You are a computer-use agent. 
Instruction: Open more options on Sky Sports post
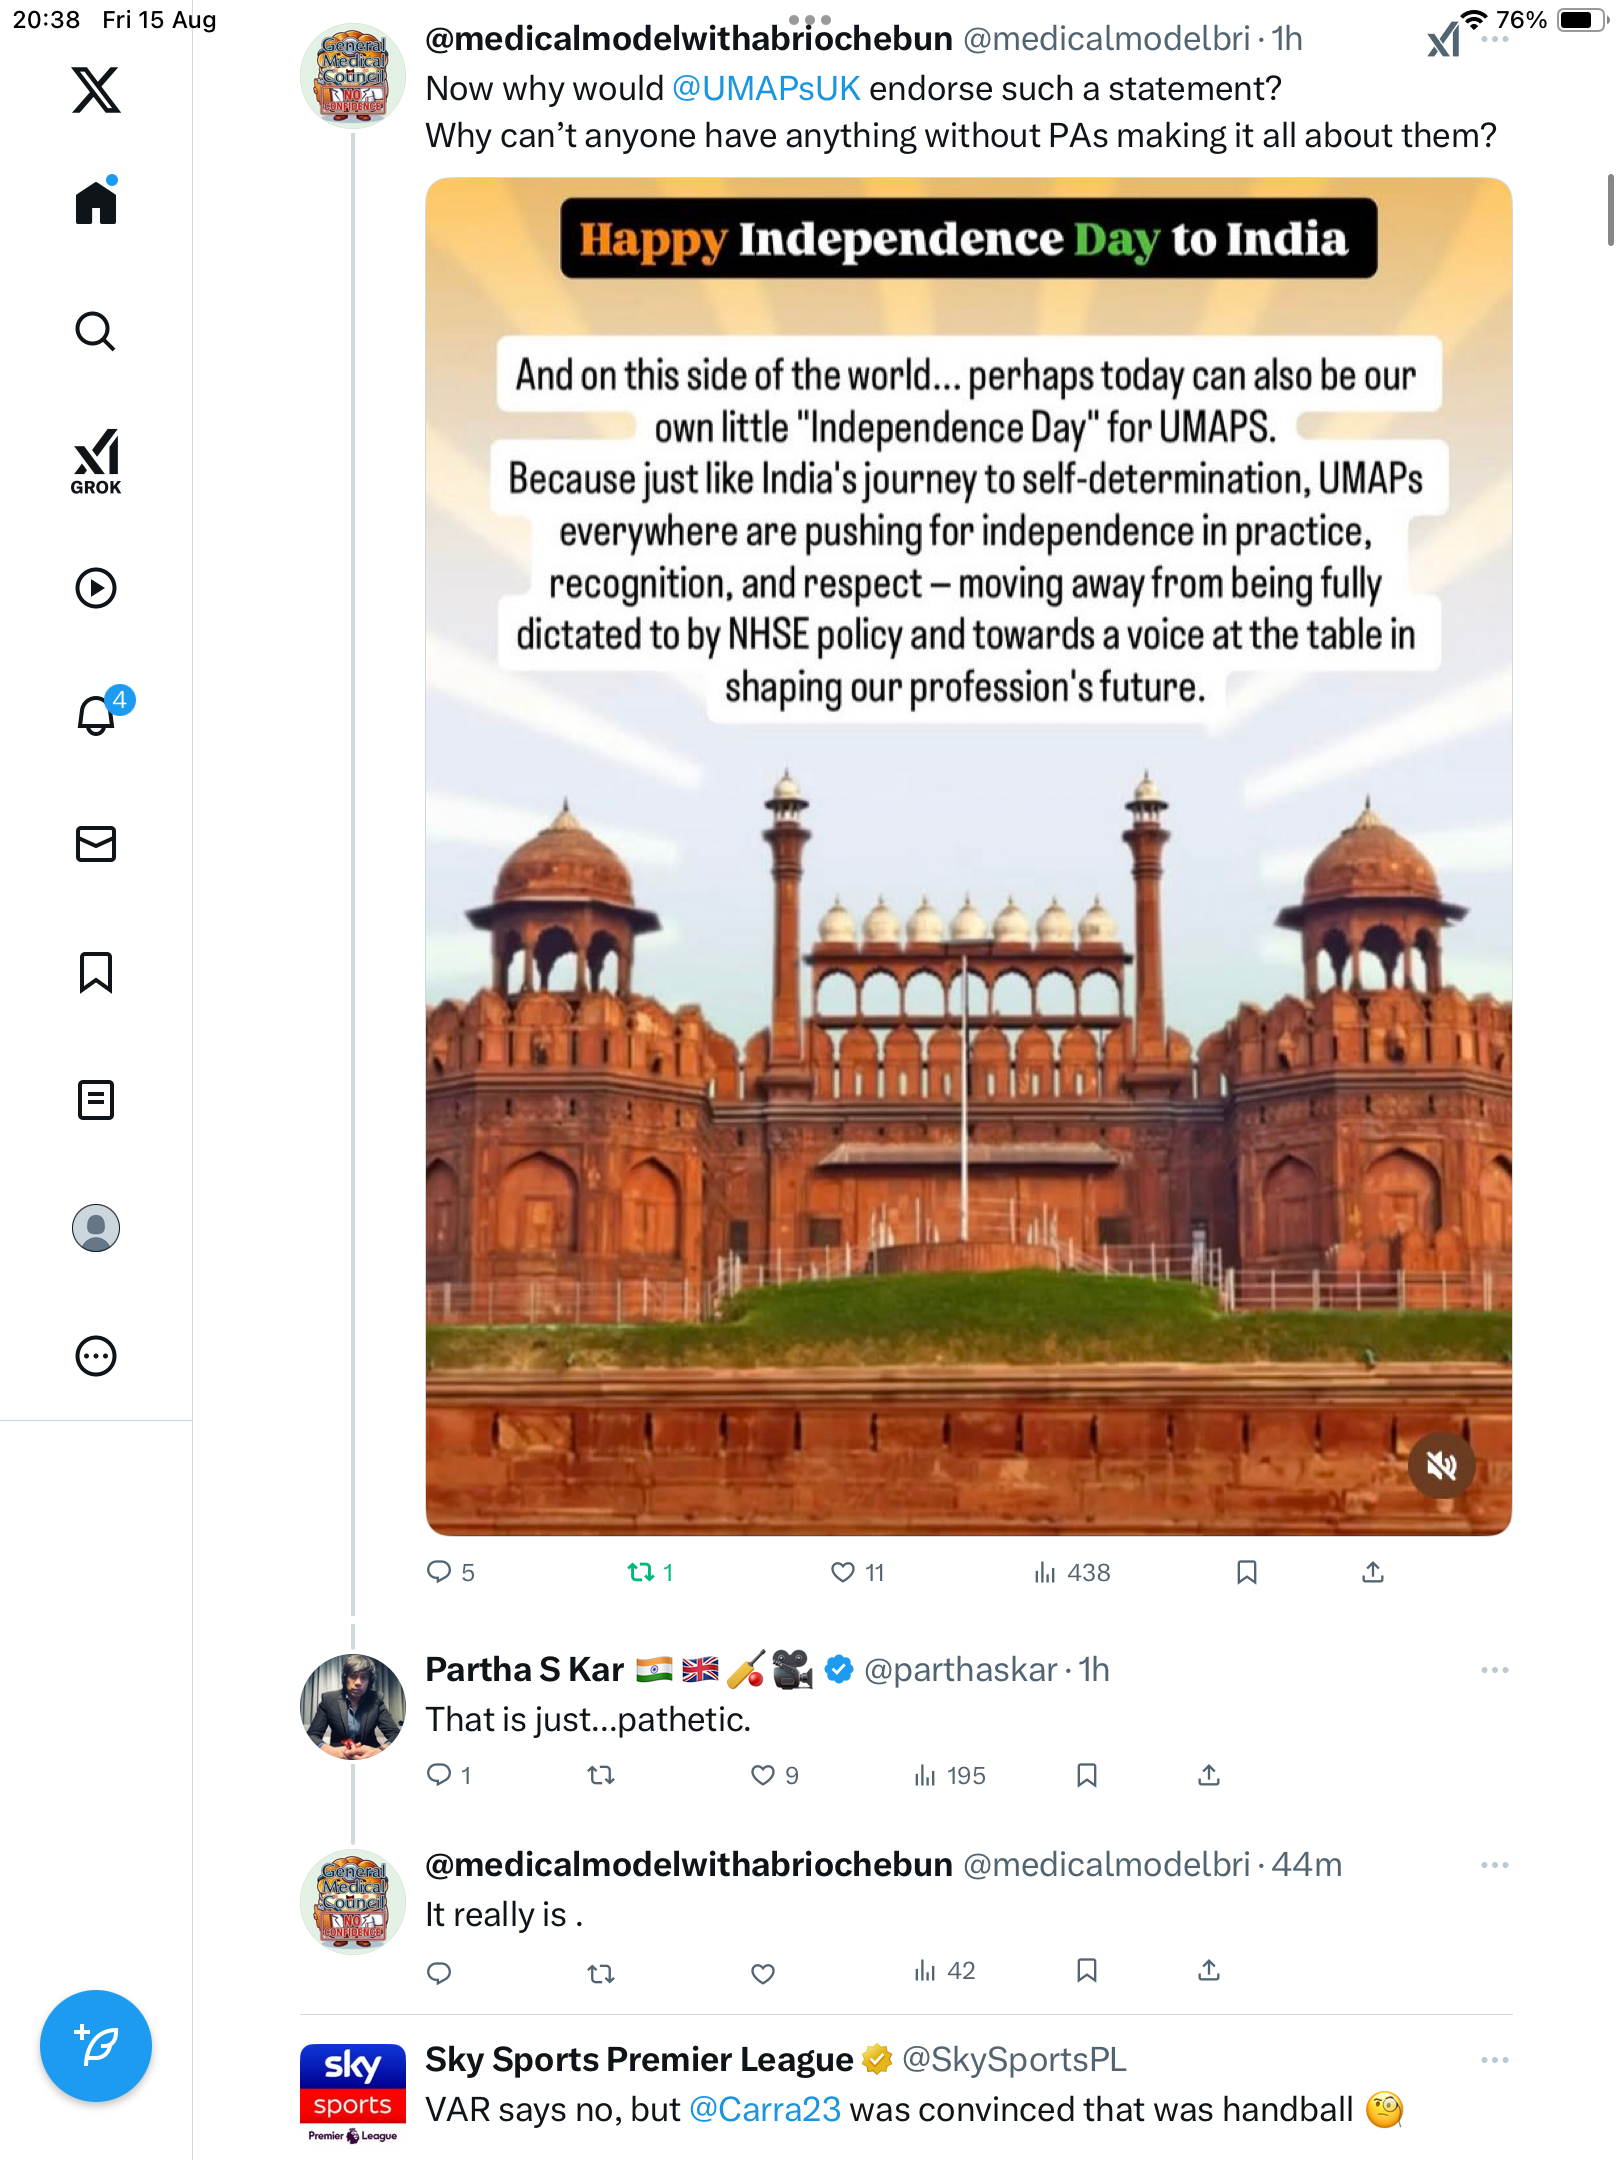[x=1494, y=2060]
